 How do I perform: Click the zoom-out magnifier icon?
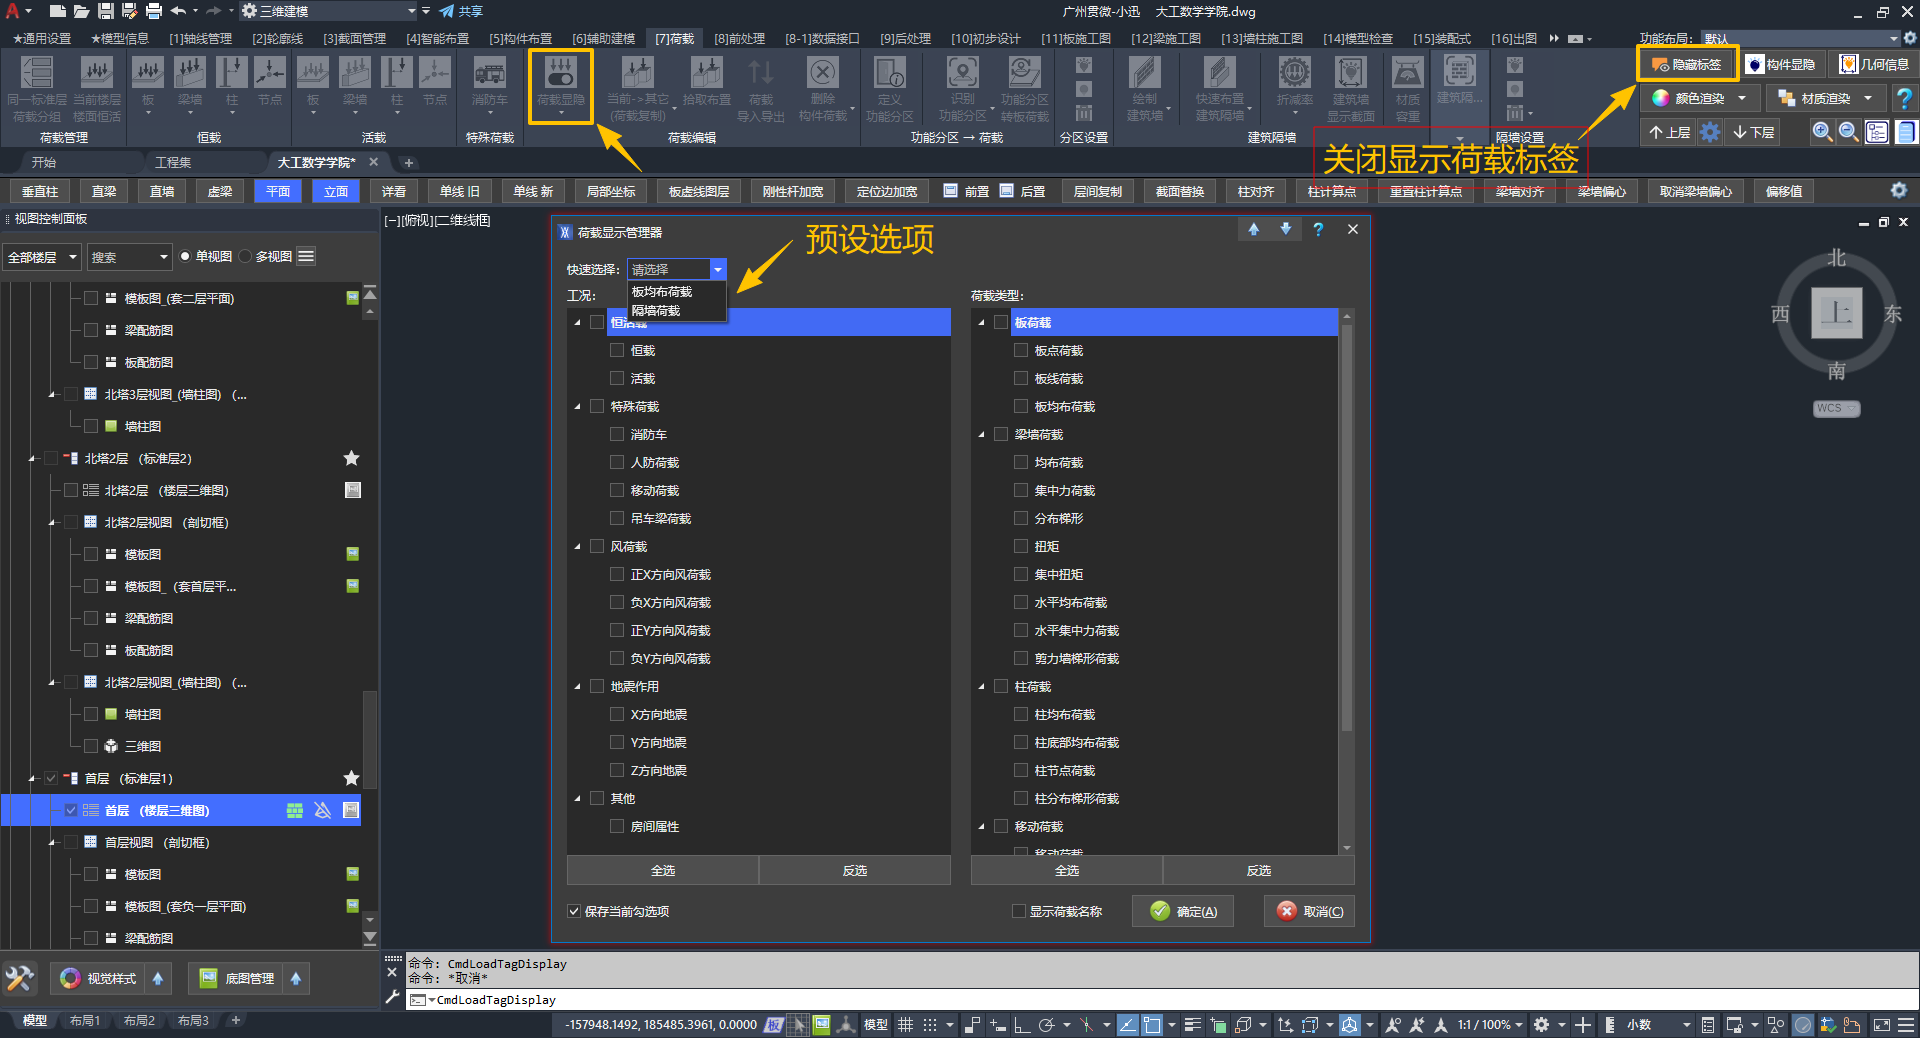pyautogui.click(x=1849, y=132)
